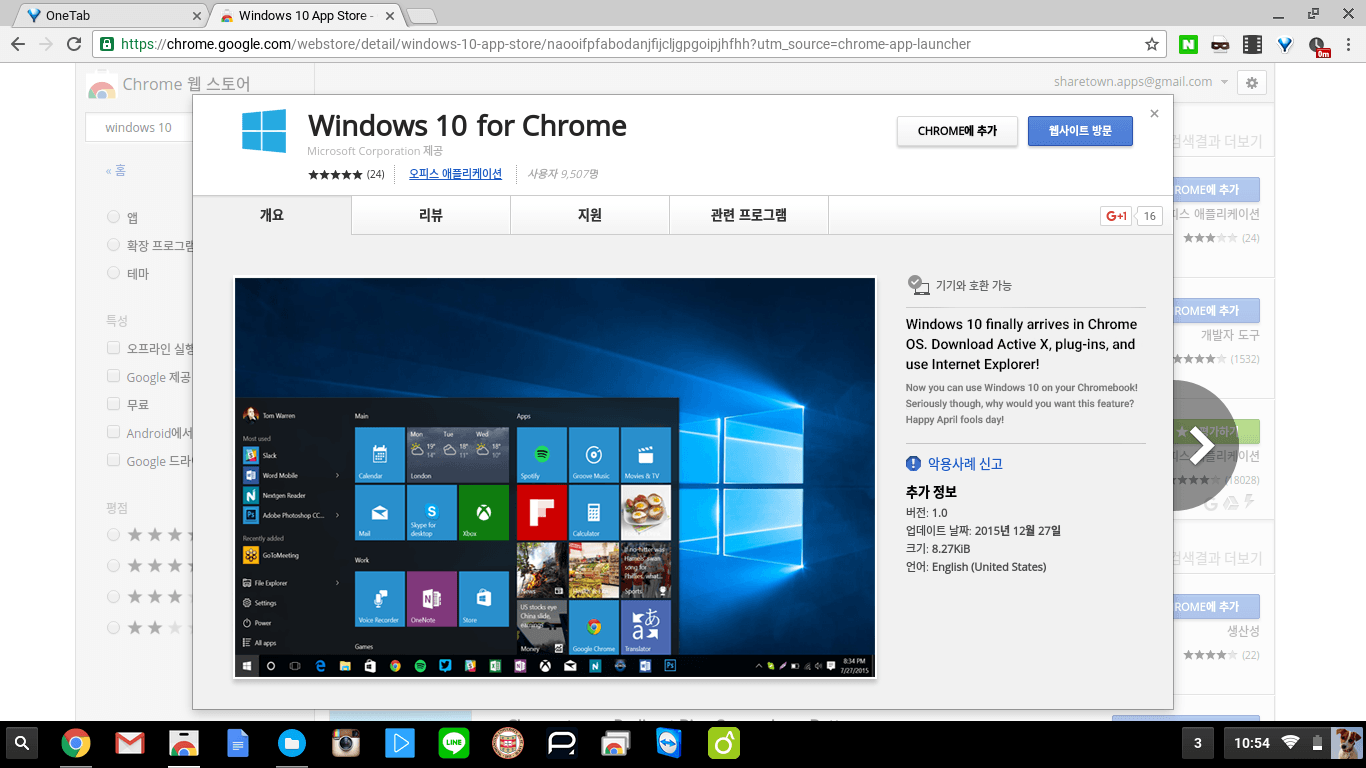The width and height of the screenshot is (1366, 768).
Task: Open Gmail from the shelf
Action: pyautogui.click(x=129, y=743)
